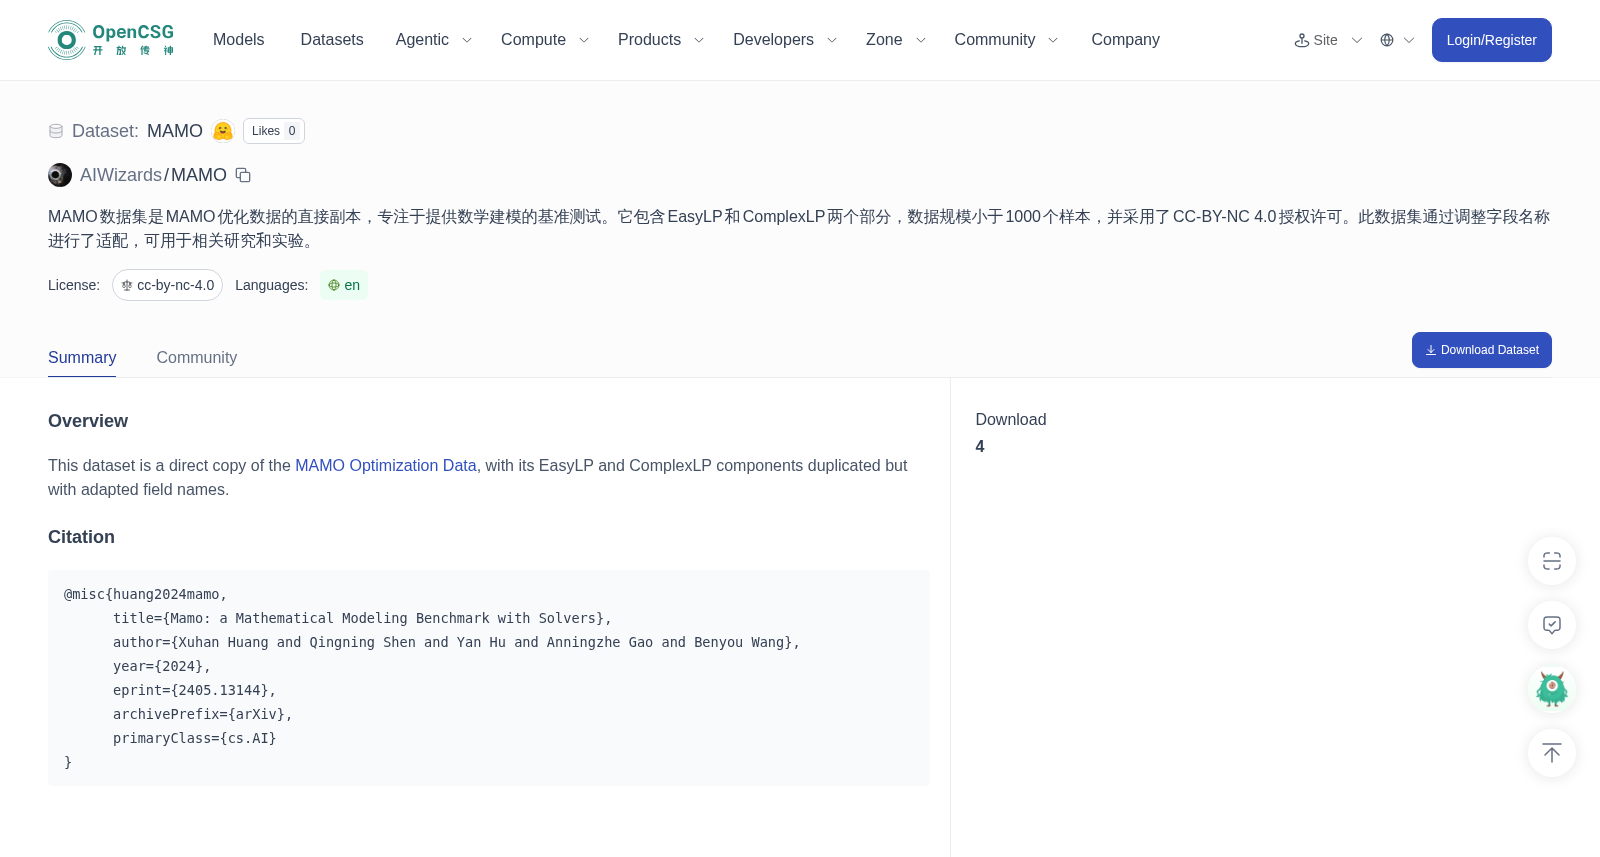Image resolution: width=1600 pixels, height=857 pixels.
Task: Click the download count 4
Action: coord(980,446)
